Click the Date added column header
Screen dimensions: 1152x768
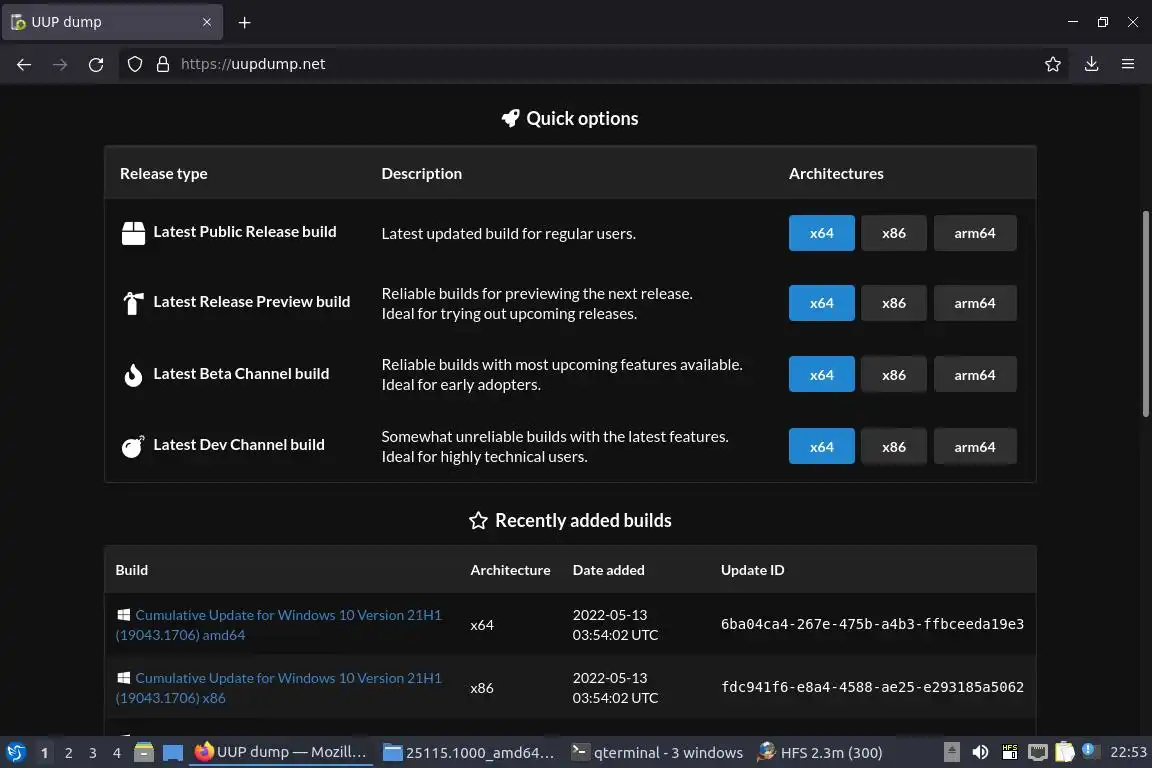pos(608,570)
